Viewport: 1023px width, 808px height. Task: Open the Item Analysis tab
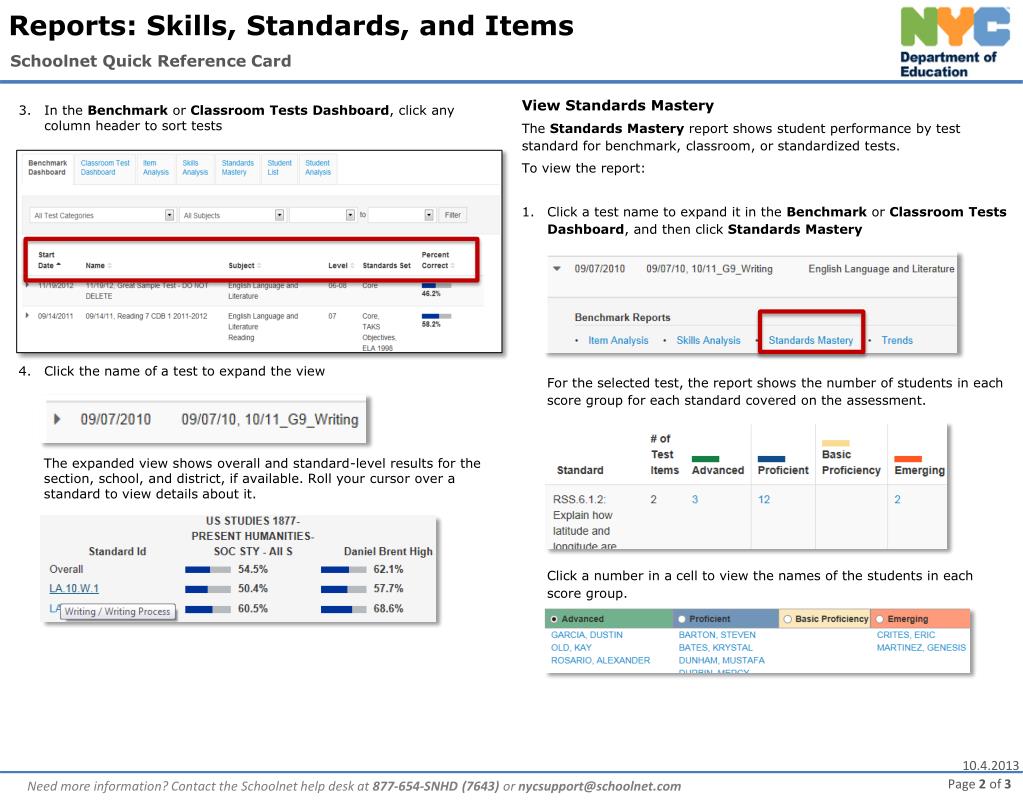pos(155,168)
